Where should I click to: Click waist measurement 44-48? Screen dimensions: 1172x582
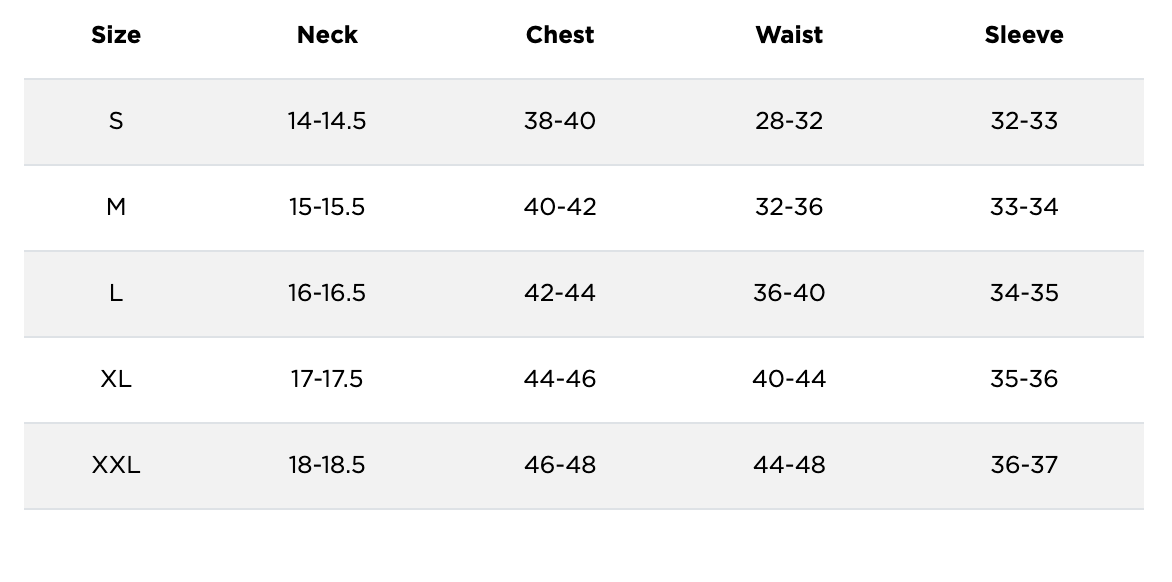tap(789, 465)
